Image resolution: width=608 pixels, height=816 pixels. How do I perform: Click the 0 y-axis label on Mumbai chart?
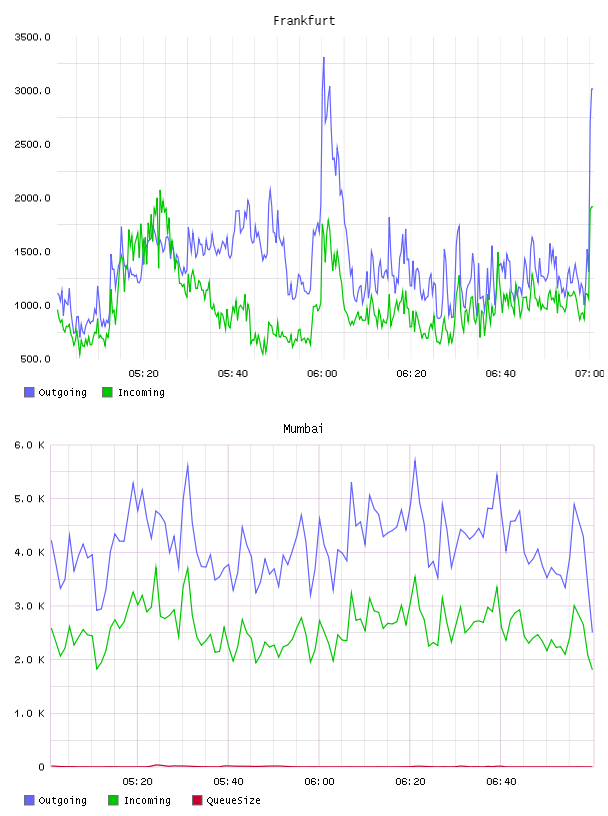point(42,767)
